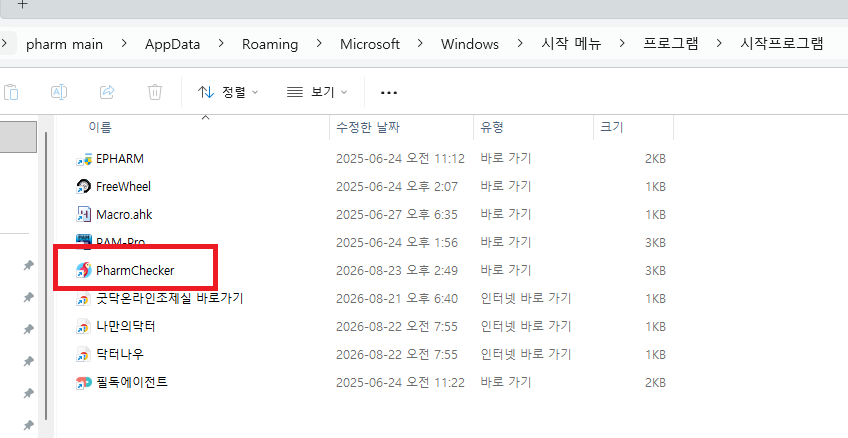The image size is (848, 438).
Task: Click date 2025-06-27 오후 6:35
Action: click(x=396, y=215)
